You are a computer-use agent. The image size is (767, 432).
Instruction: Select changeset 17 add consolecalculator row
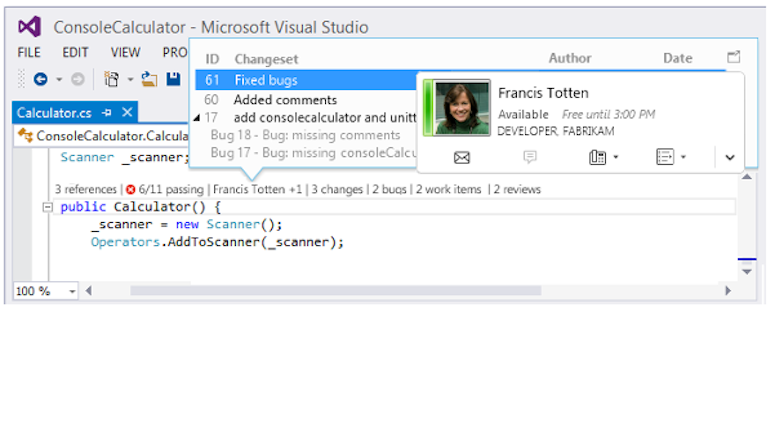click(x=310, y=118)
